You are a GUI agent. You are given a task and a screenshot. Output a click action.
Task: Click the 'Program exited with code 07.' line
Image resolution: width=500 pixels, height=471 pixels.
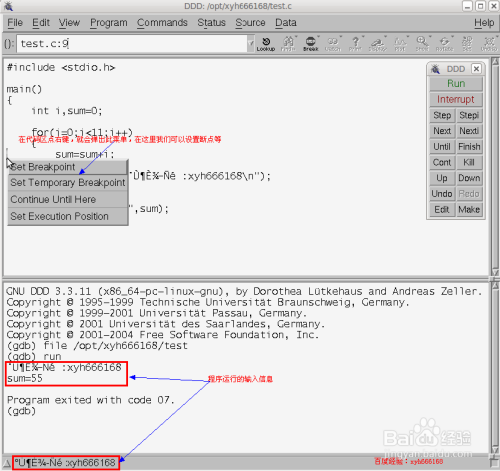coord(90,400)
